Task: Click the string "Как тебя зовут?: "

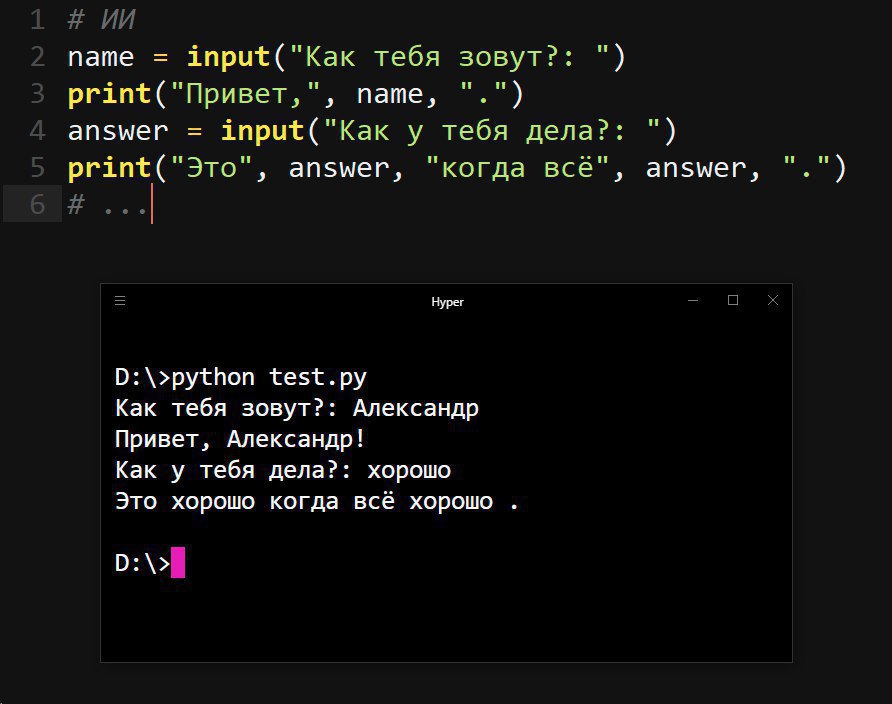Action: coord(449,57)
